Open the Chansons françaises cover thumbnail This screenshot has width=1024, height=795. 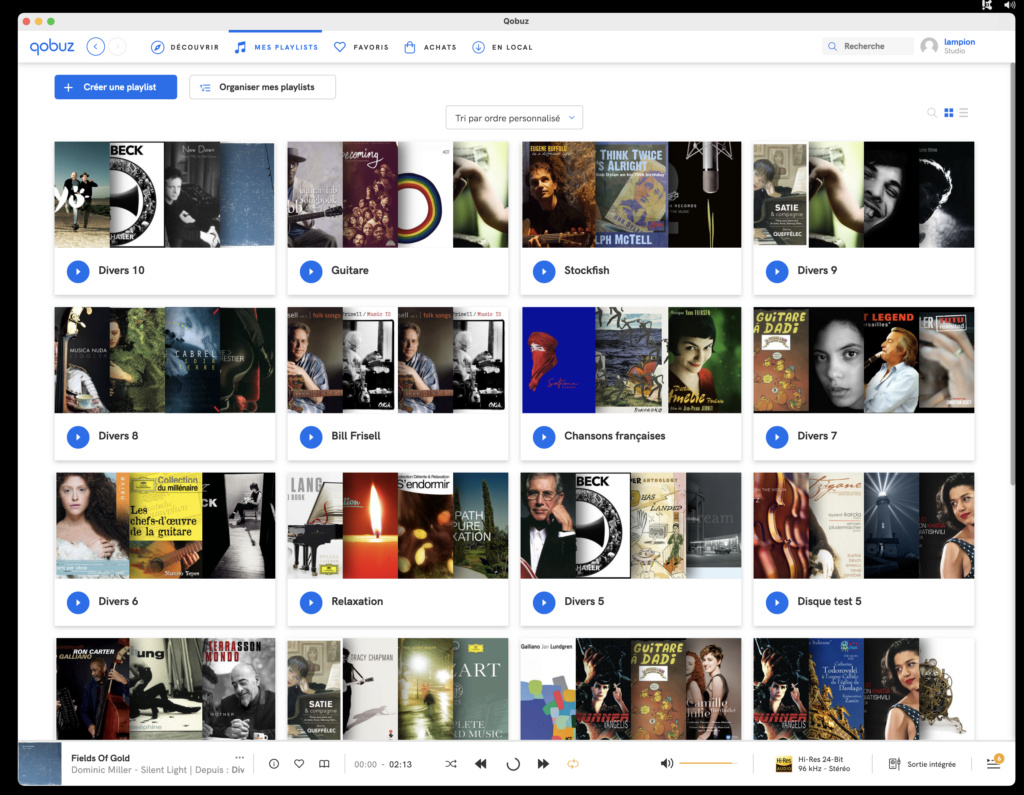(x=631, y=360)
